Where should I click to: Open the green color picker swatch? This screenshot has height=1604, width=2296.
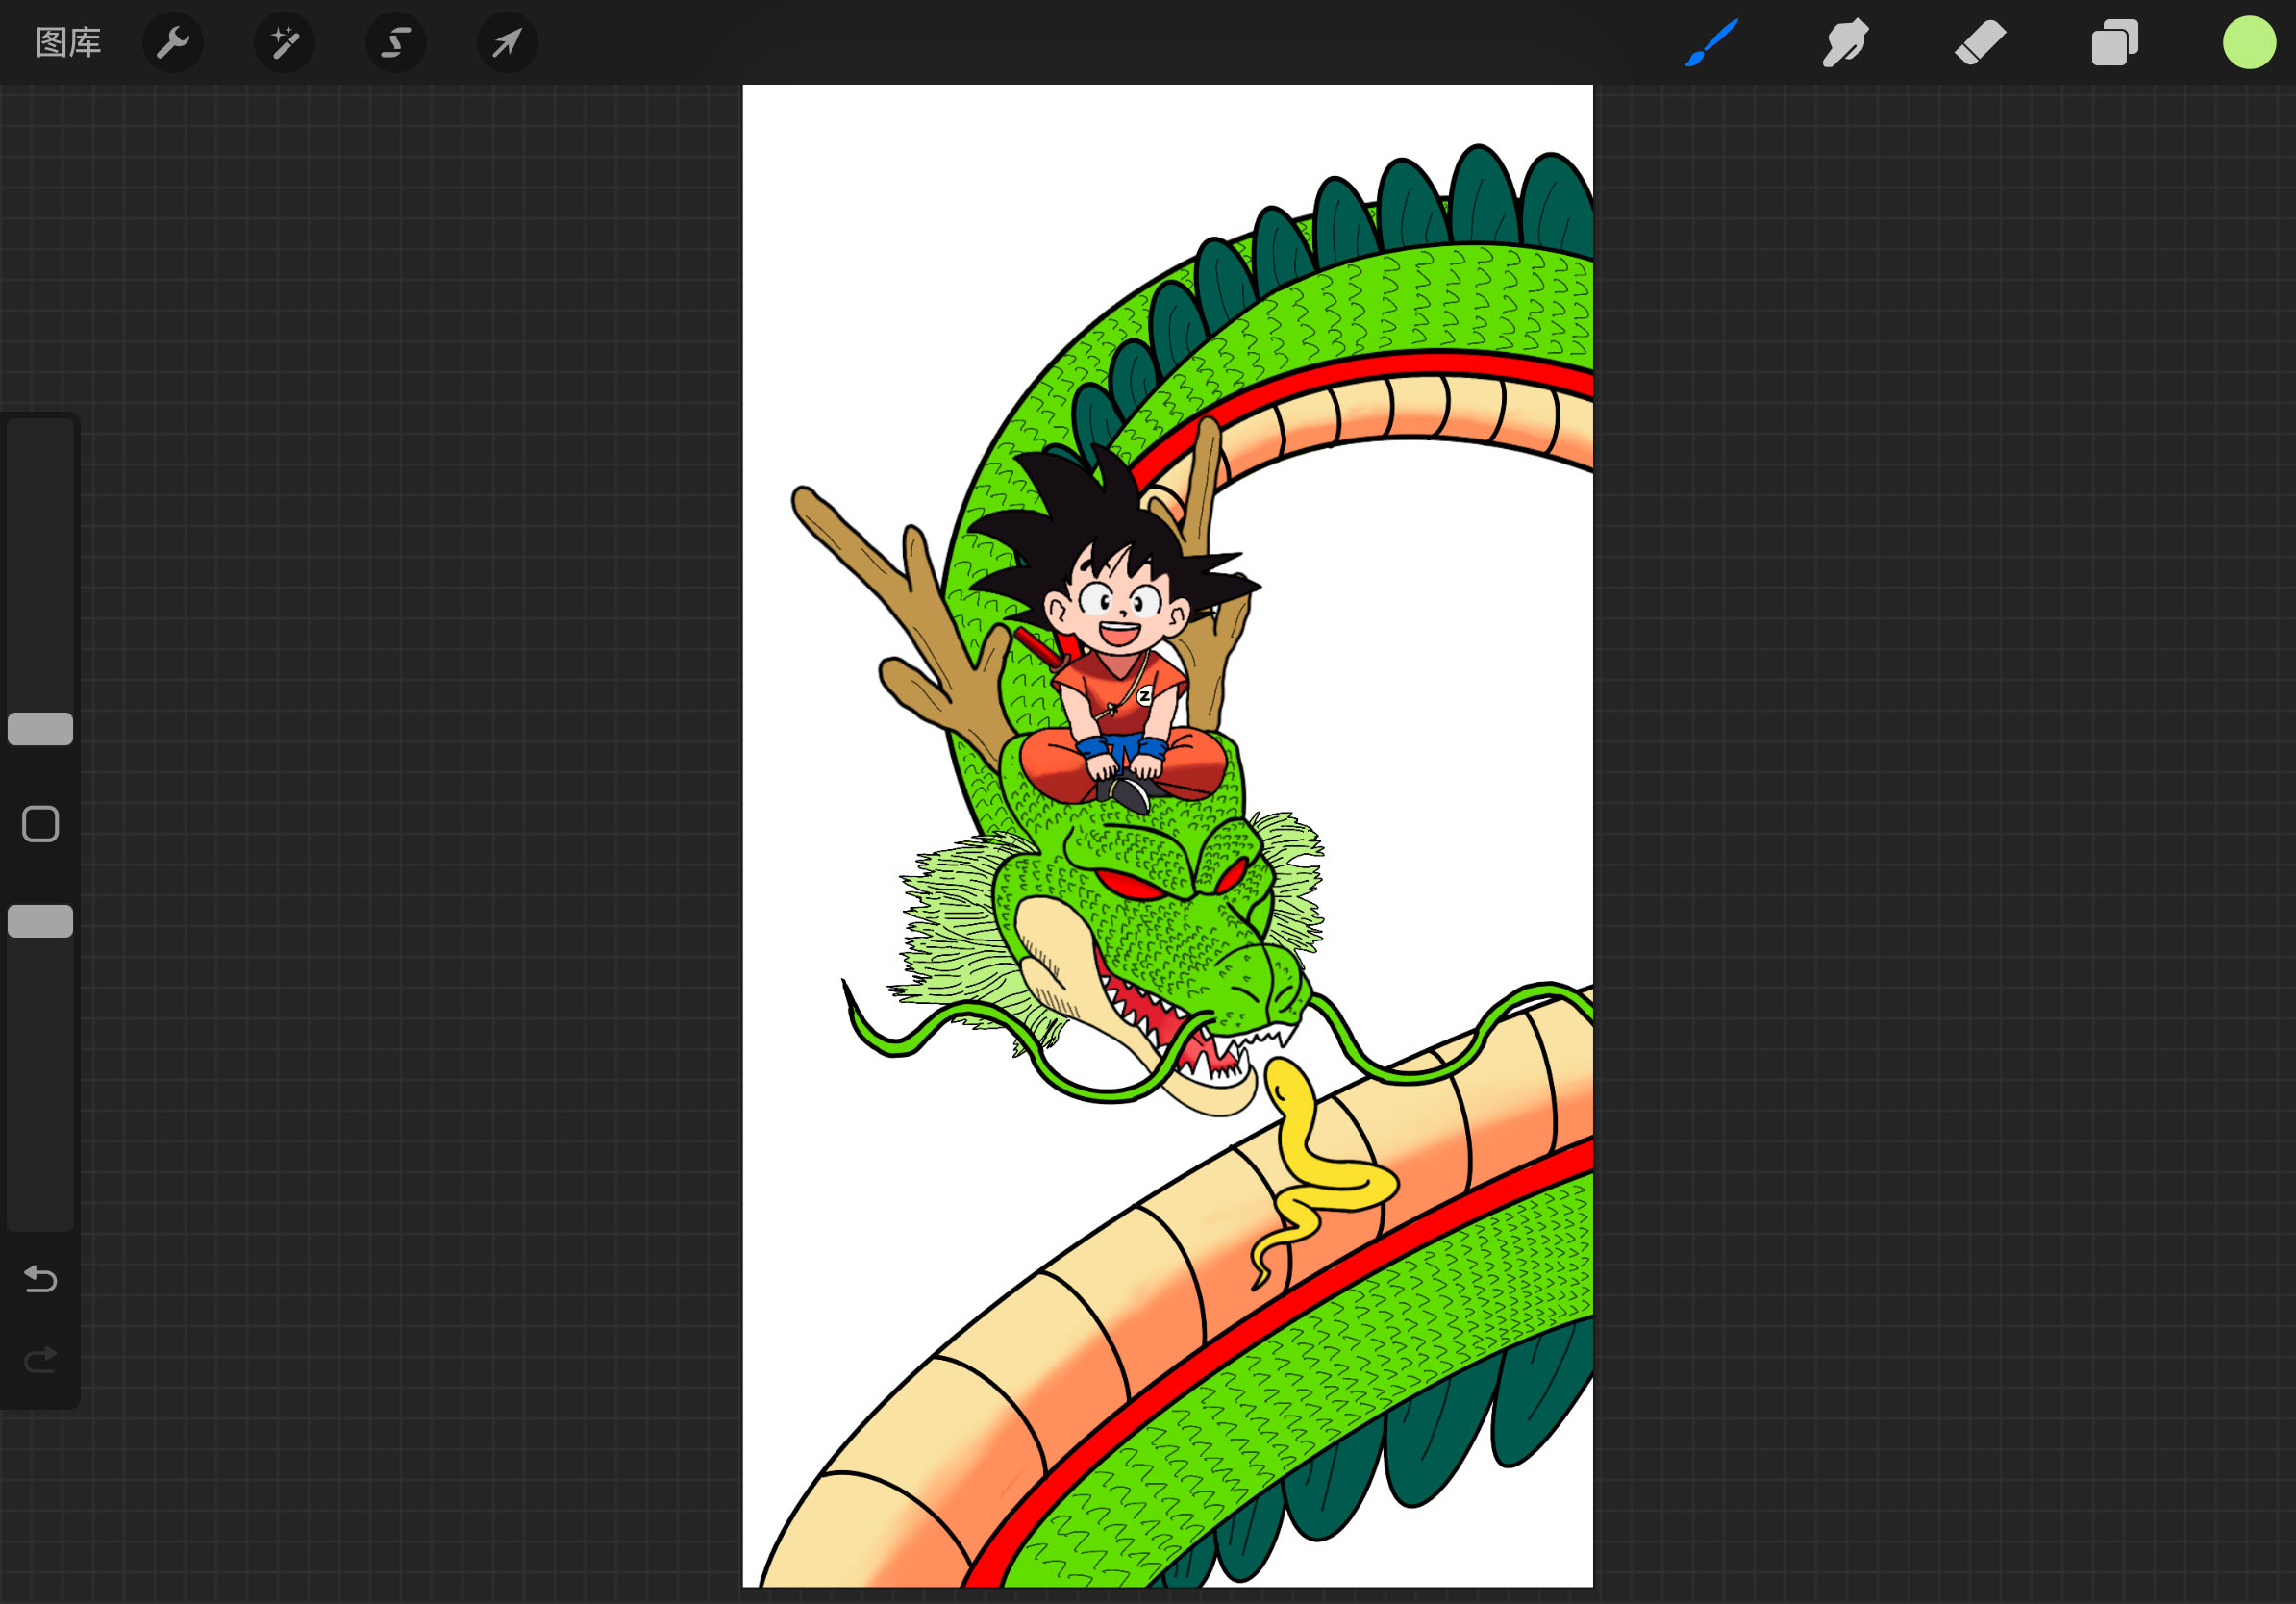click(2249, 43)
